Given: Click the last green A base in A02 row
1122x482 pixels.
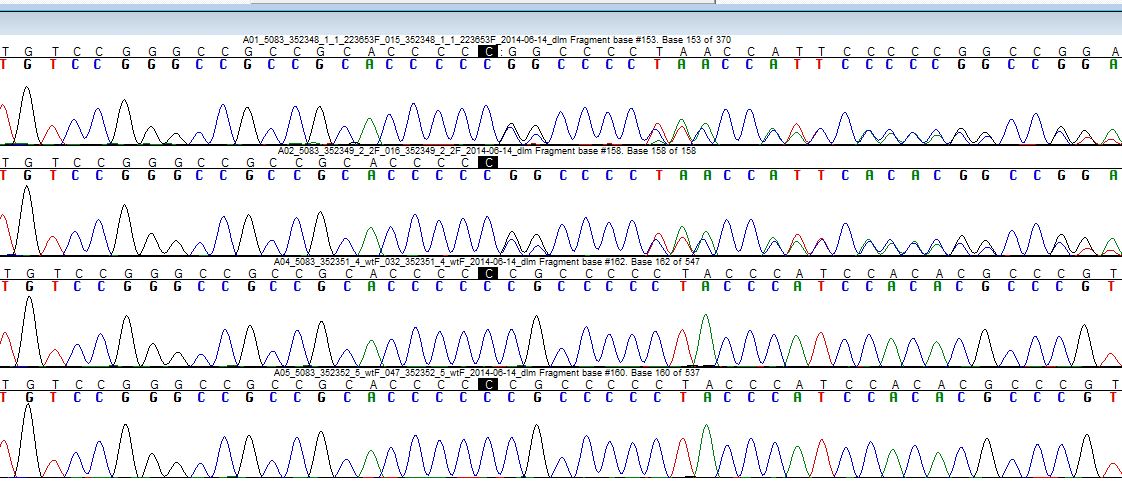Looking at the screenshot, I should (1113, 174).
